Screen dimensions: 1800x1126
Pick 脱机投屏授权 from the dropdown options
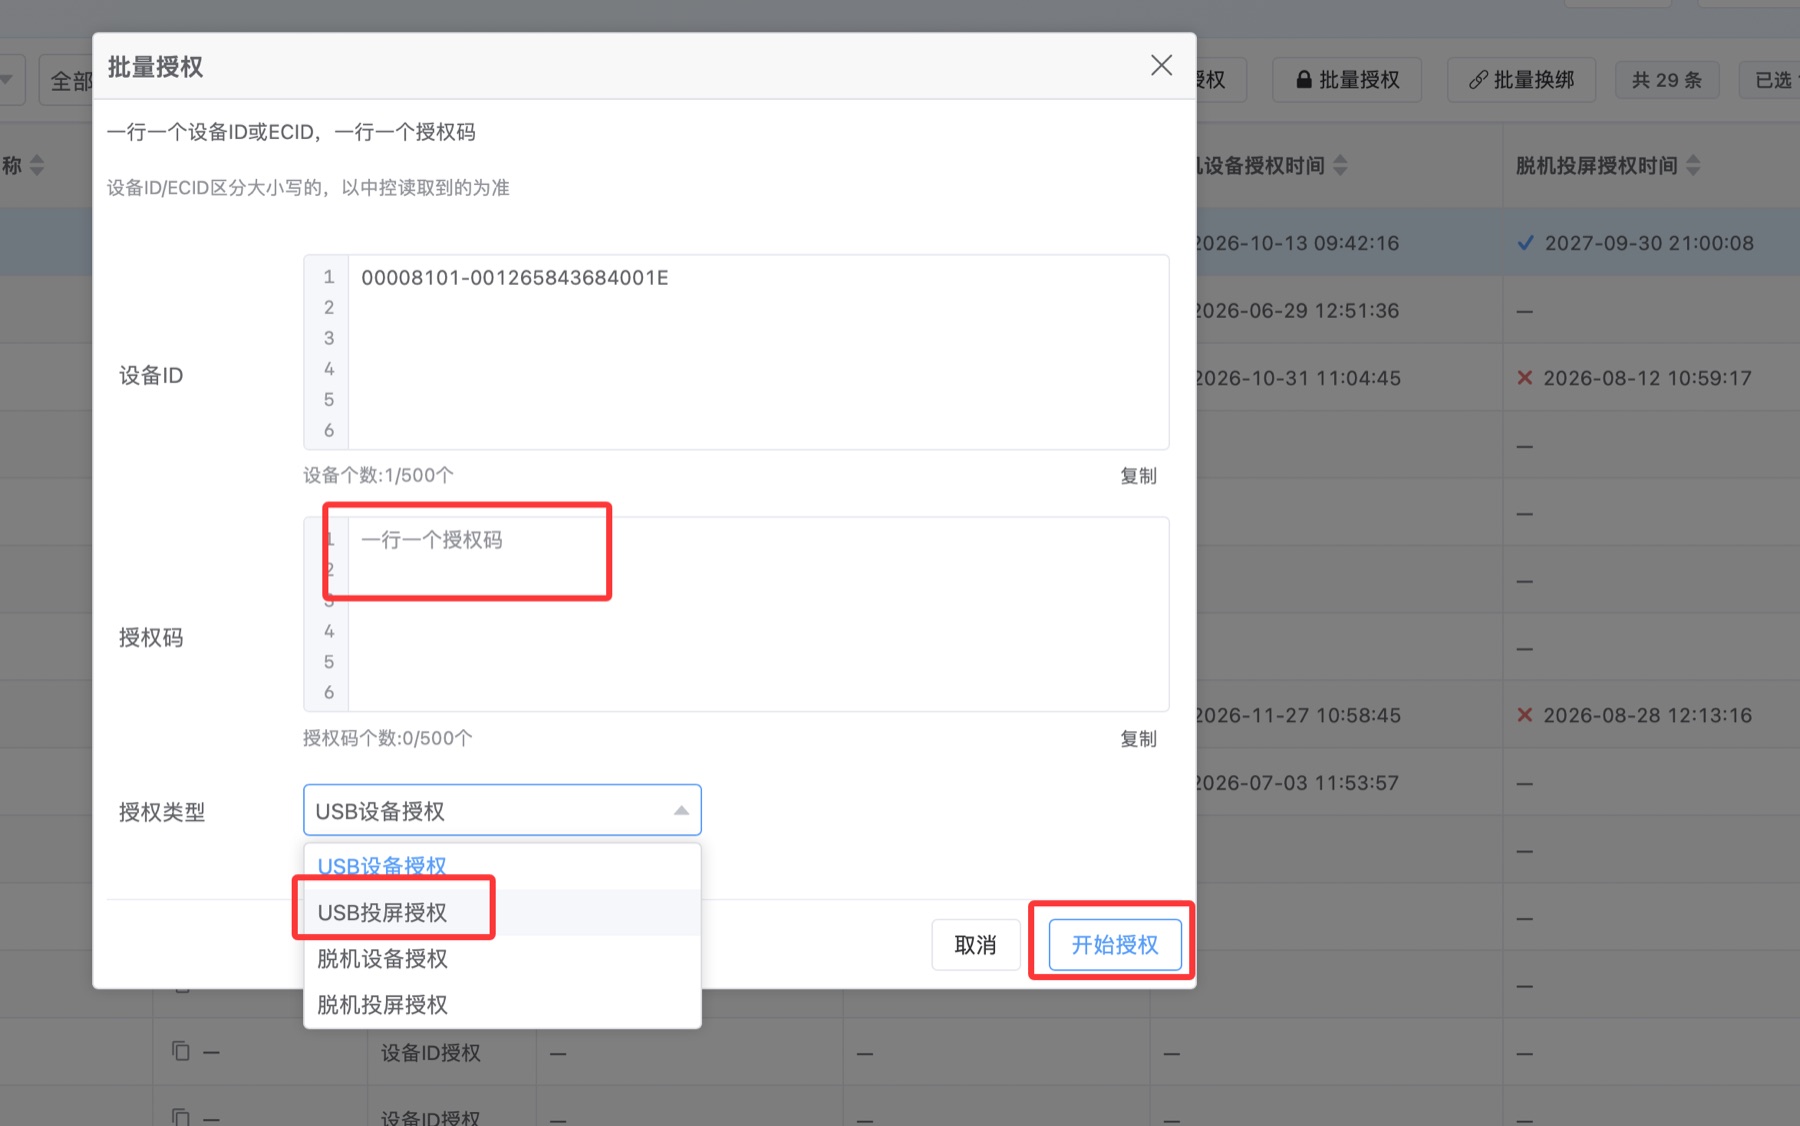tap(502, 1004)
